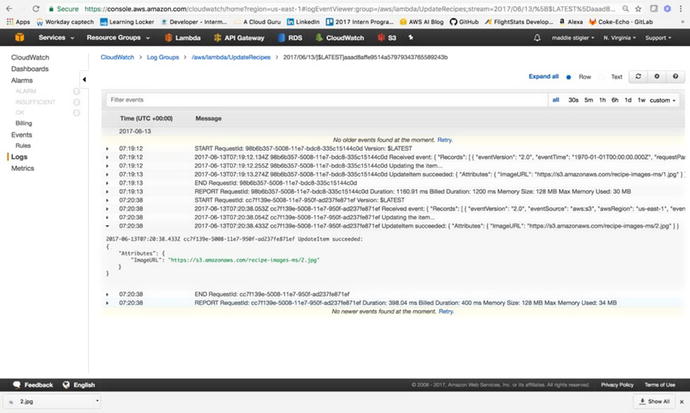Screen dimensions: 690x413
Task: Click the CloudWatch breadcrumb link
Action: coord(117,57)
